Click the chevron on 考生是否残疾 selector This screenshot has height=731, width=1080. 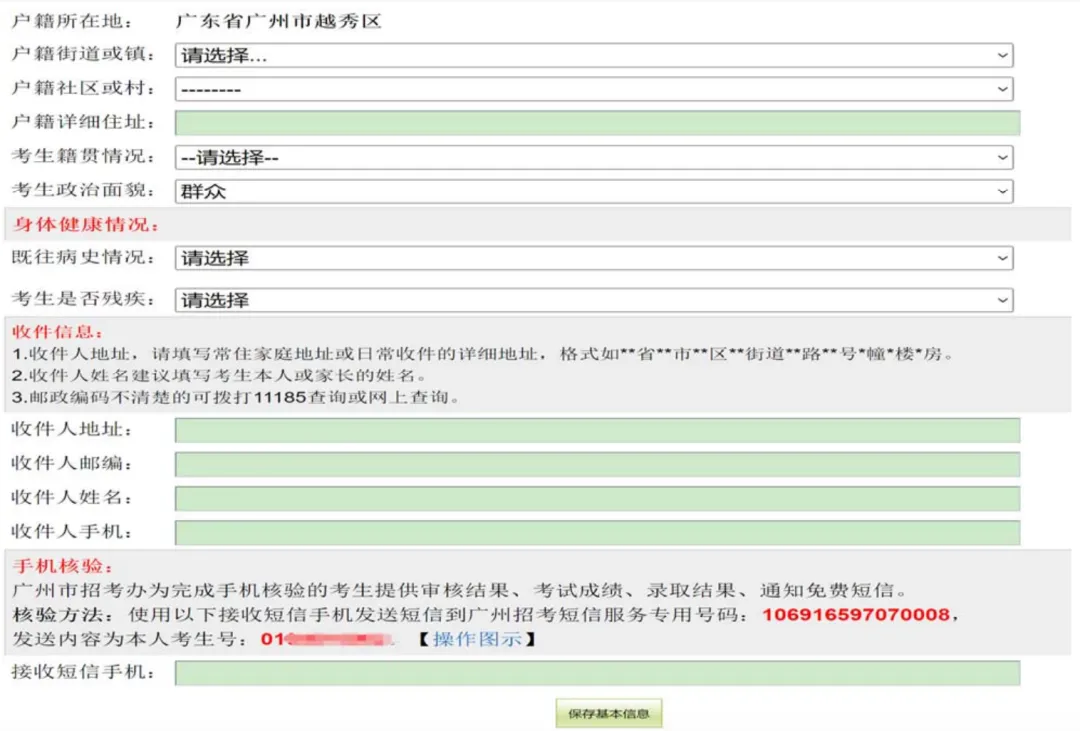1003,299
